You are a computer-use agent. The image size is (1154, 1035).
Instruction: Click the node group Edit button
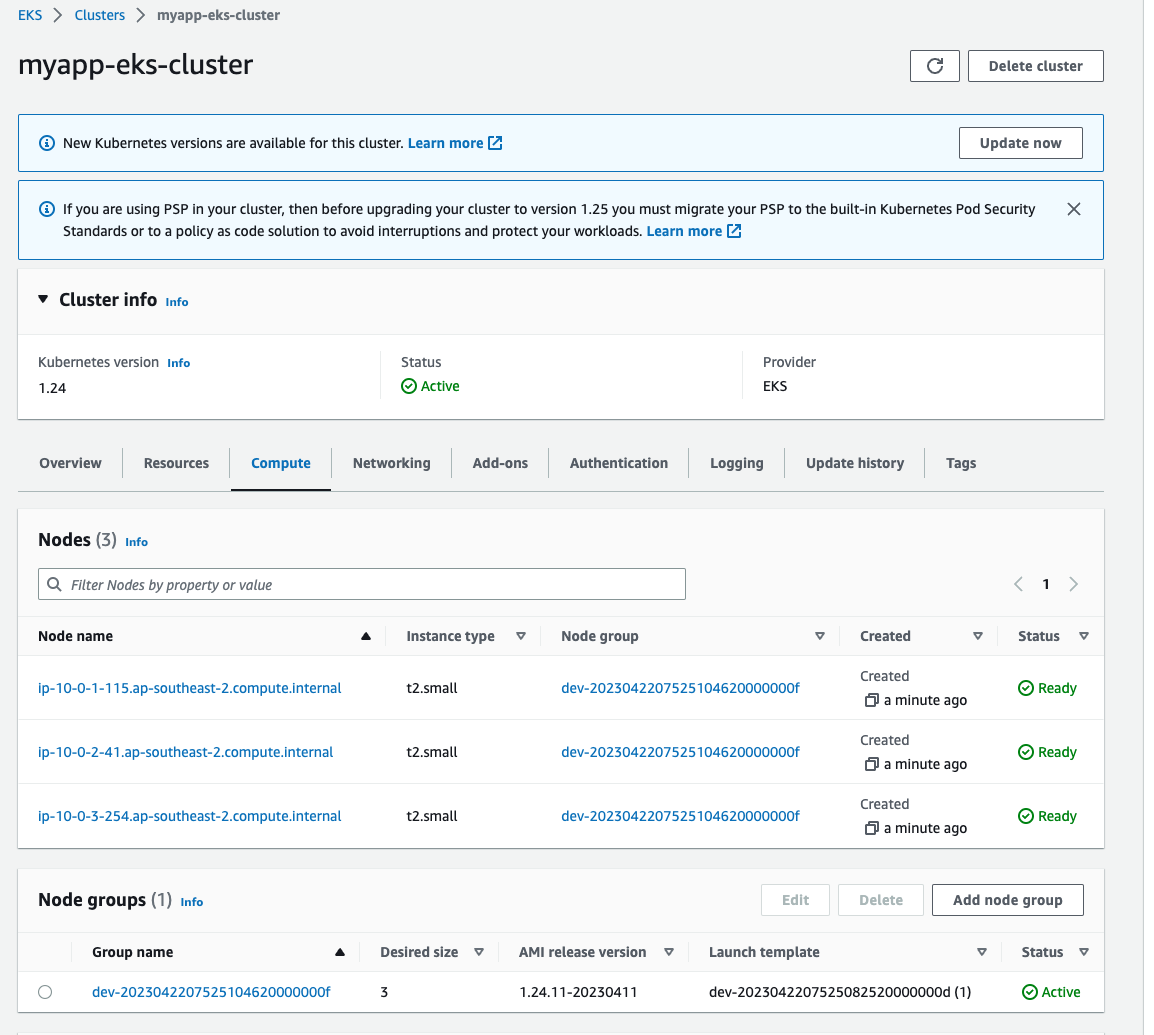click(x=796, y=900)
